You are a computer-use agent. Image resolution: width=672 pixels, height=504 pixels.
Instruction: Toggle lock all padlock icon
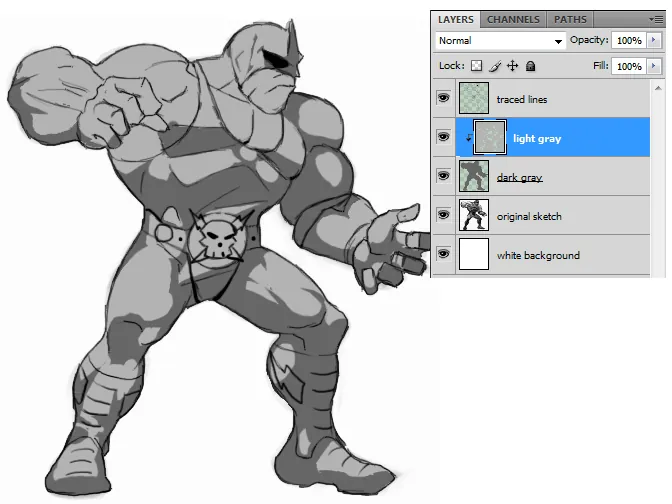pyautogui.click(x=531, y=66)
